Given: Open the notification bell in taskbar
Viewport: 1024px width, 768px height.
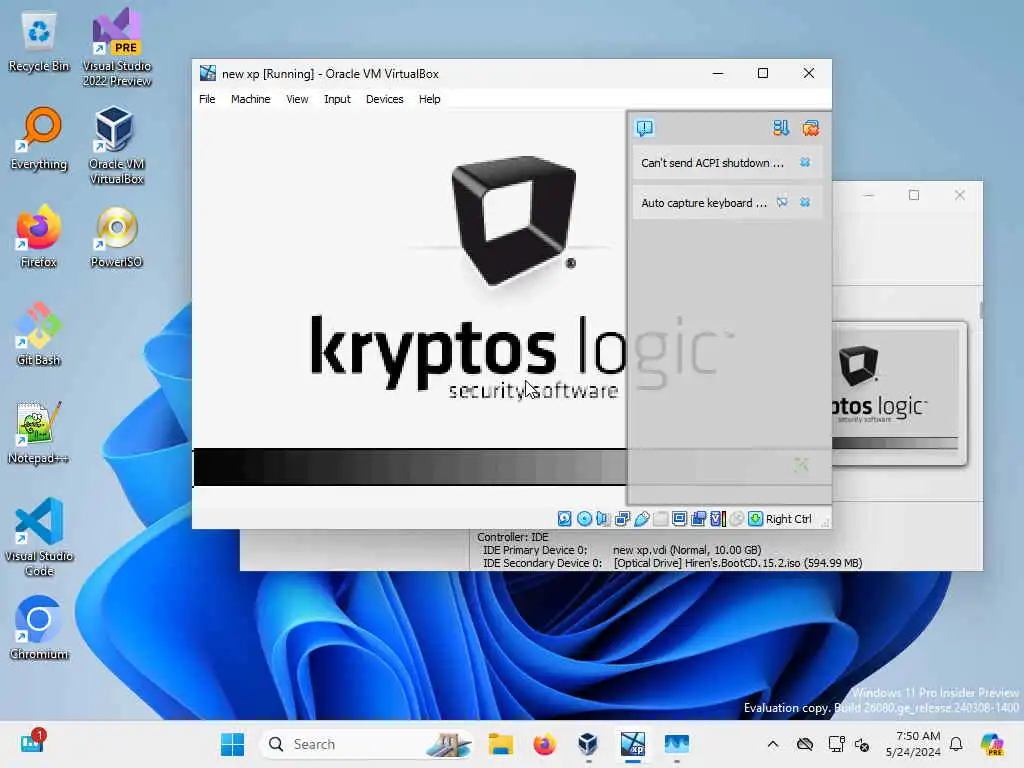Looking at the screenshot, I should pos(956,744).
